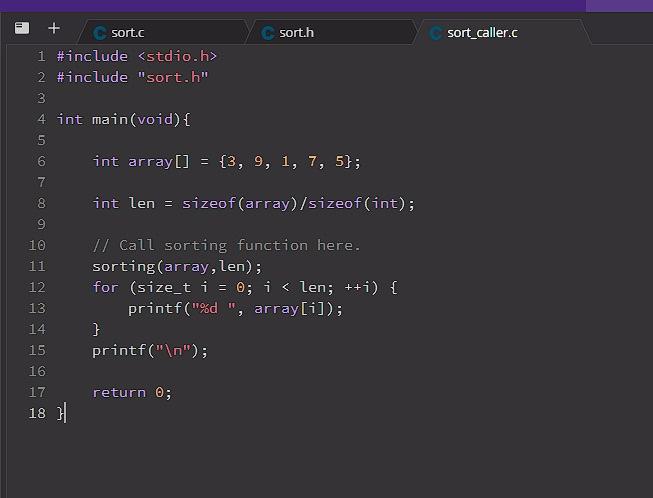This screenshot has width=653, height=498.
Task: Click the closing brace on line 14
Action: click(x=96, y=329)
